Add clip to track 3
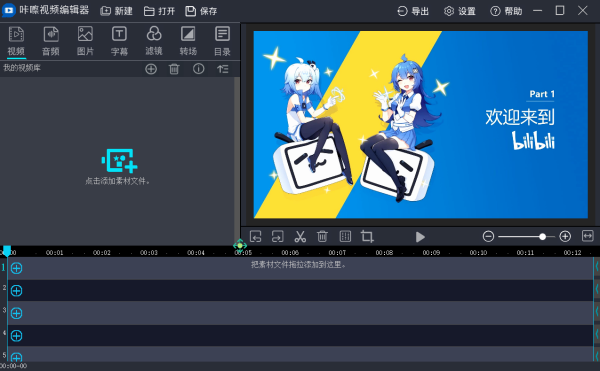600x371 pixels. pyautogui.click(x=16, y=313)
